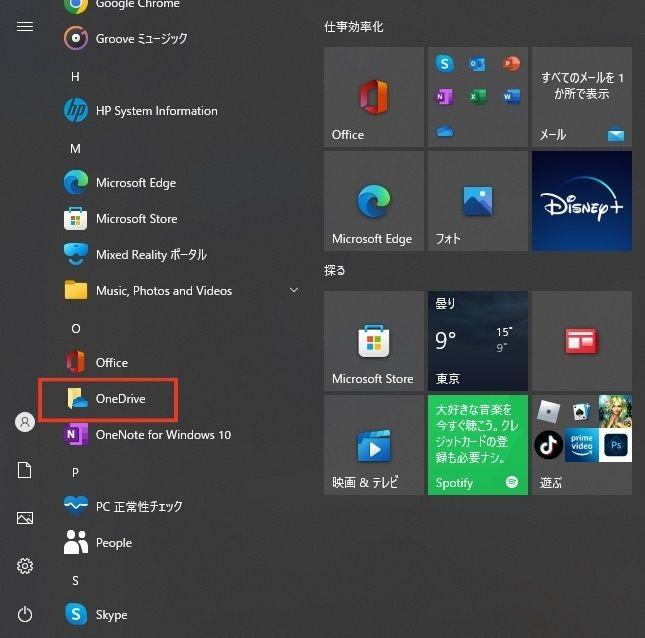Jump to letter S section header
The height and width of the screenshot is (638, 645).
click(75, 580)
